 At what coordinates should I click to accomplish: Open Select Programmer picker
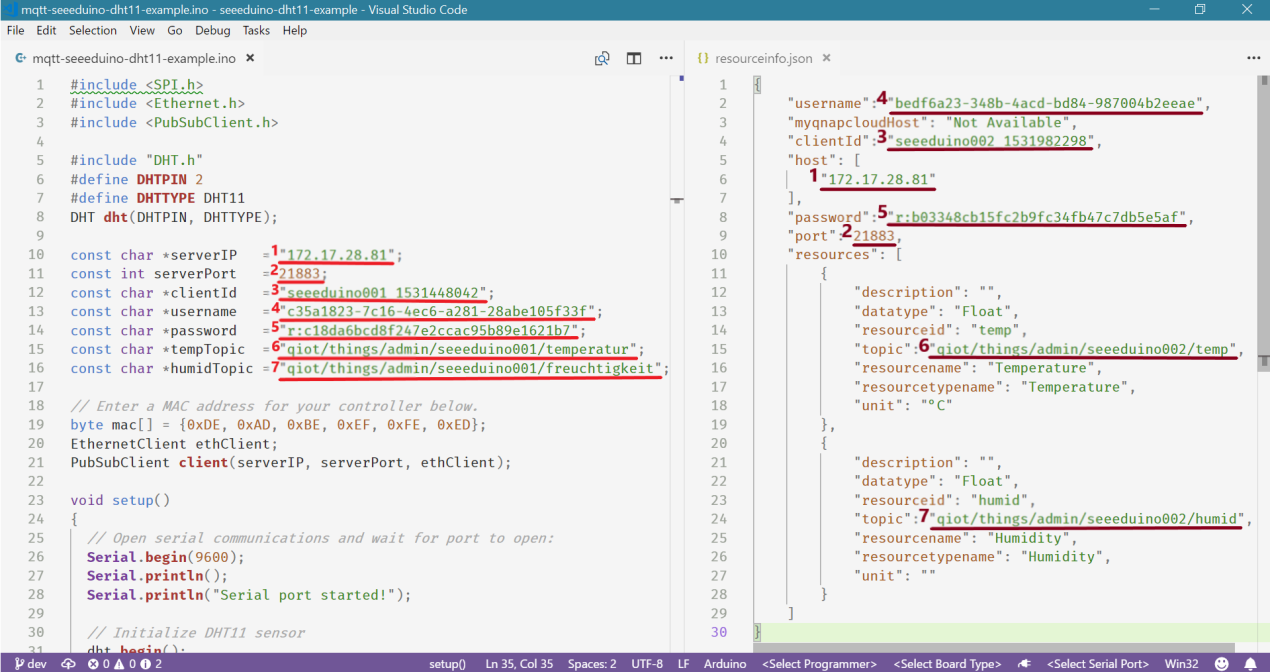pos(819,663)
